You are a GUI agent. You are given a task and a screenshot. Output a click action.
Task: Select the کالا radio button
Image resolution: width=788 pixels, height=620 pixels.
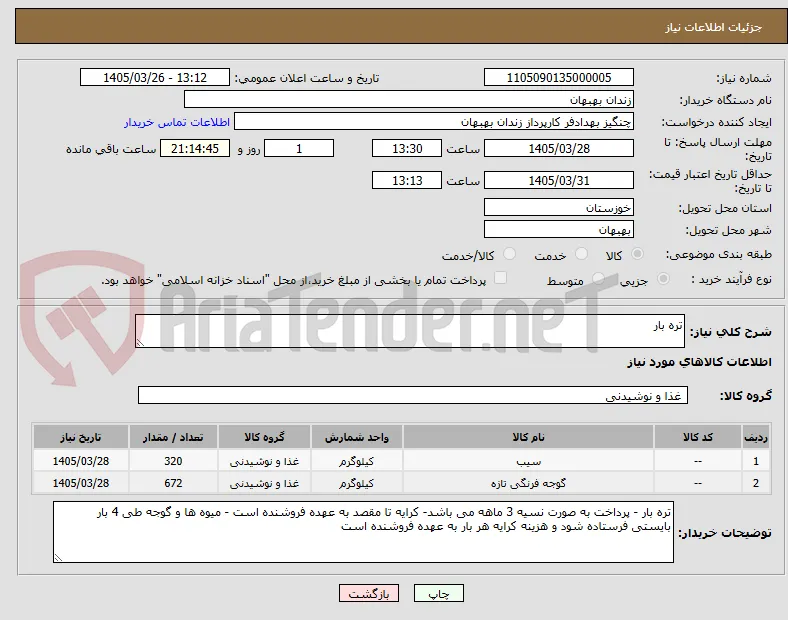[637, 254]
